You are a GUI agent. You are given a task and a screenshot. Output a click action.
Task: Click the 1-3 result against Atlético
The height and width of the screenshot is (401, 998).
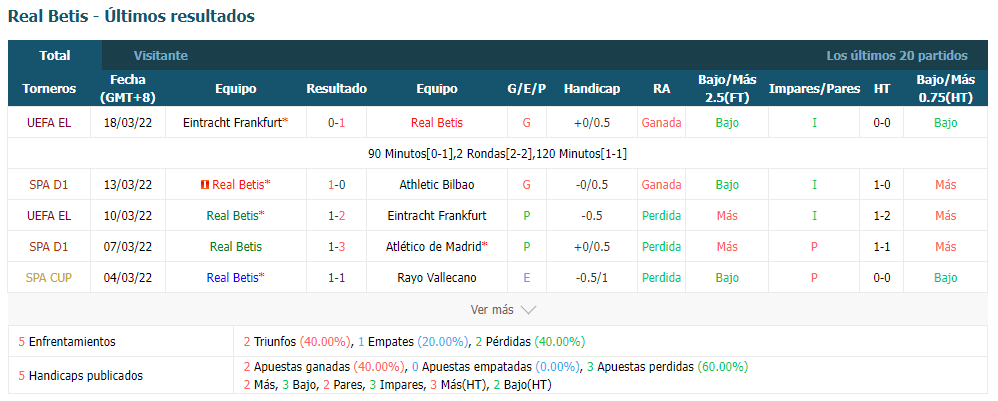point(337,246)
